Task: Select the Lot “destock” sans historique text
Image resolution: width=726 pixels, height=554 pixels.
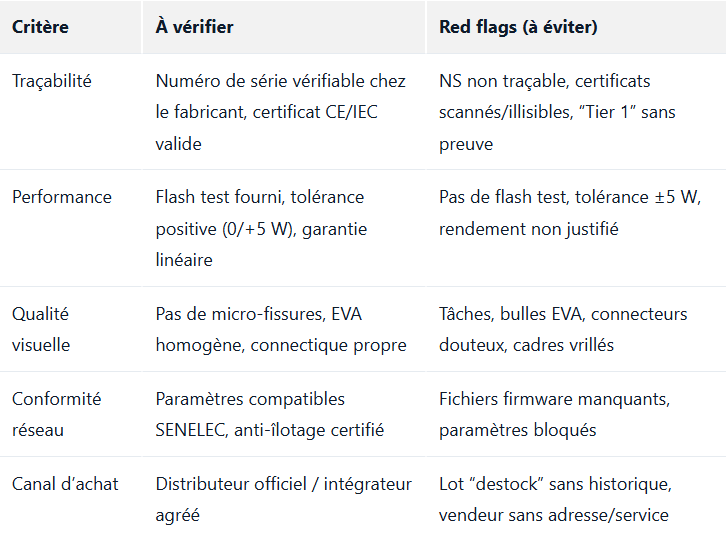Action: (x=555, y=484)
